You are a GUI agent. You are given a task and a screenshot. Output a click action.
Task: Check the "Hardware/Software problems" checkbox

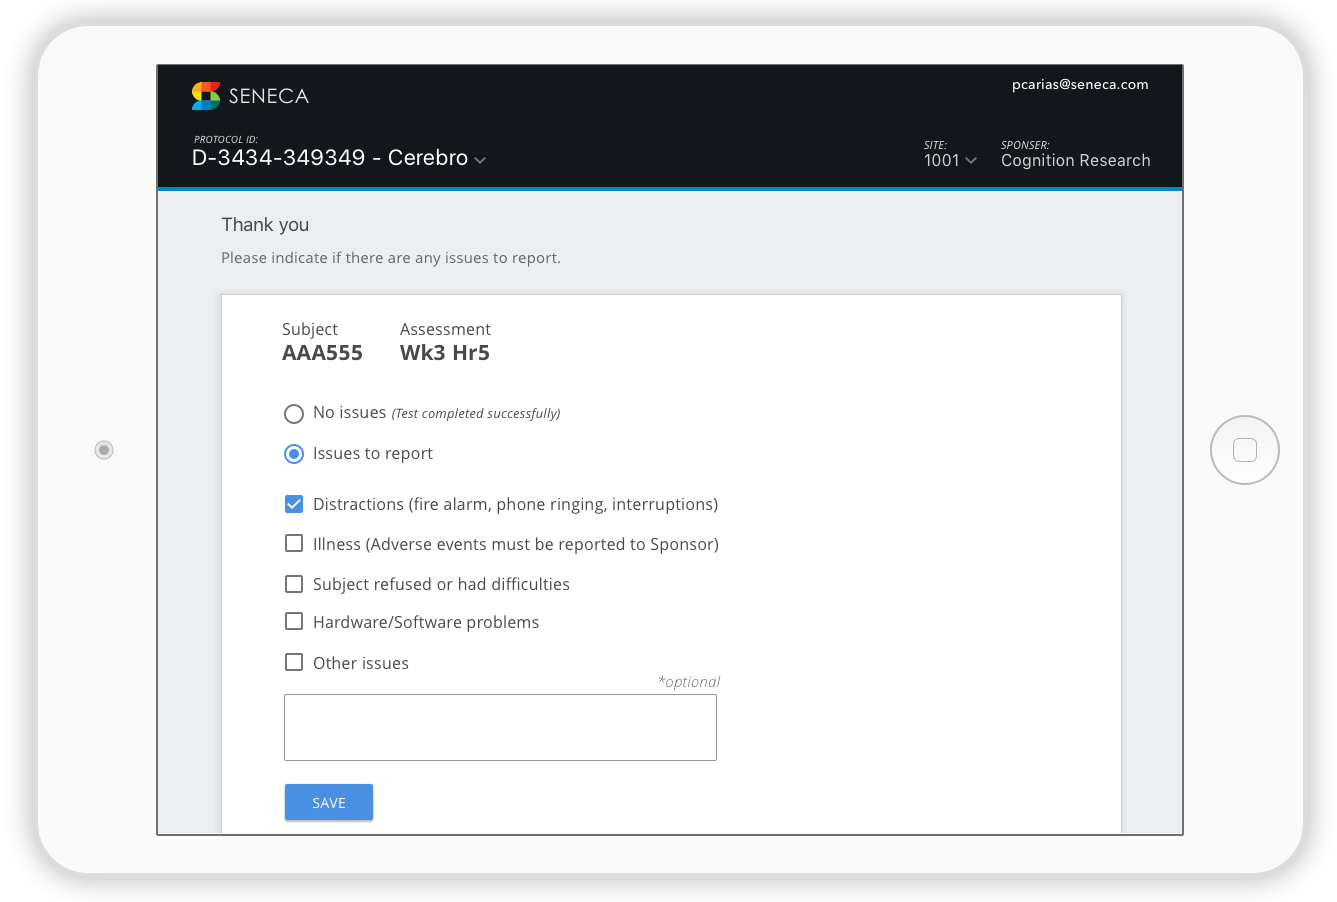coord(294,621)
